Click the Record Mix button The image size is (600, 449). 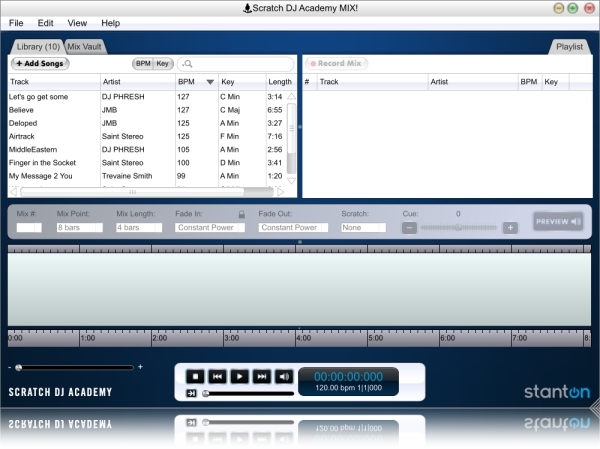[336, 64]
